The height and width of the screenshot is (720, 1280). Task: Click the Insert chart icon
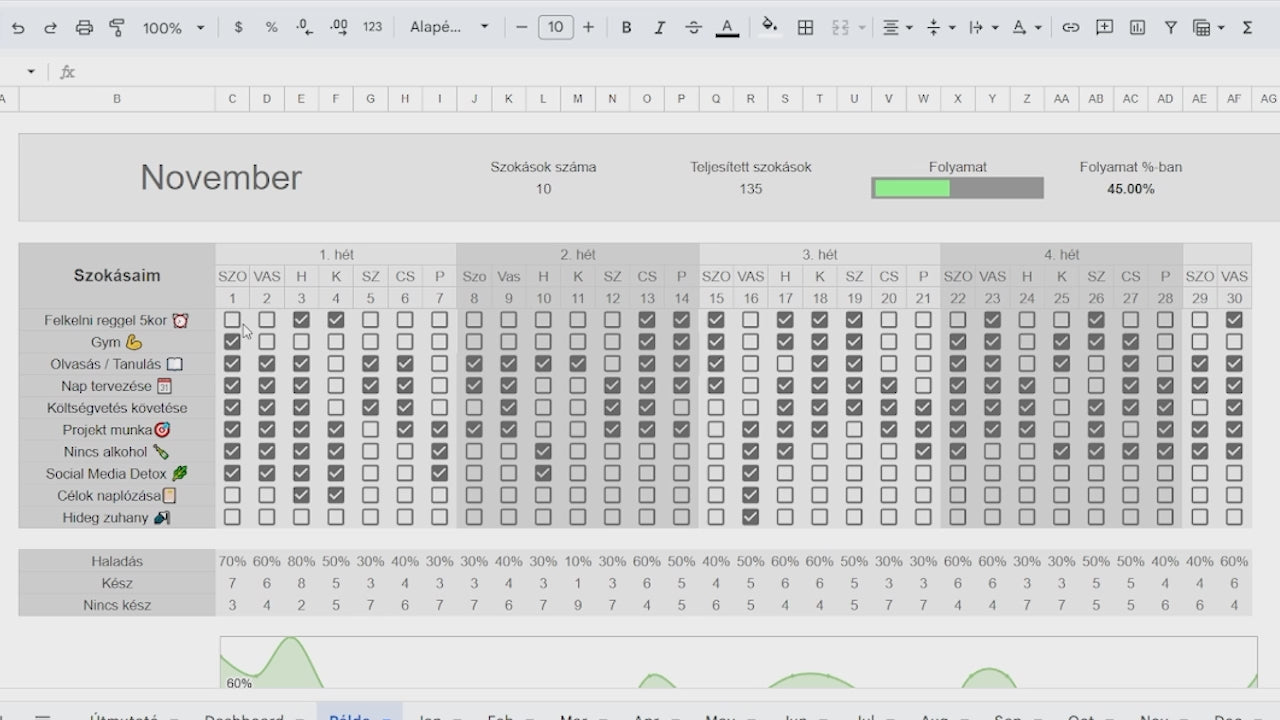[1137, 28]
